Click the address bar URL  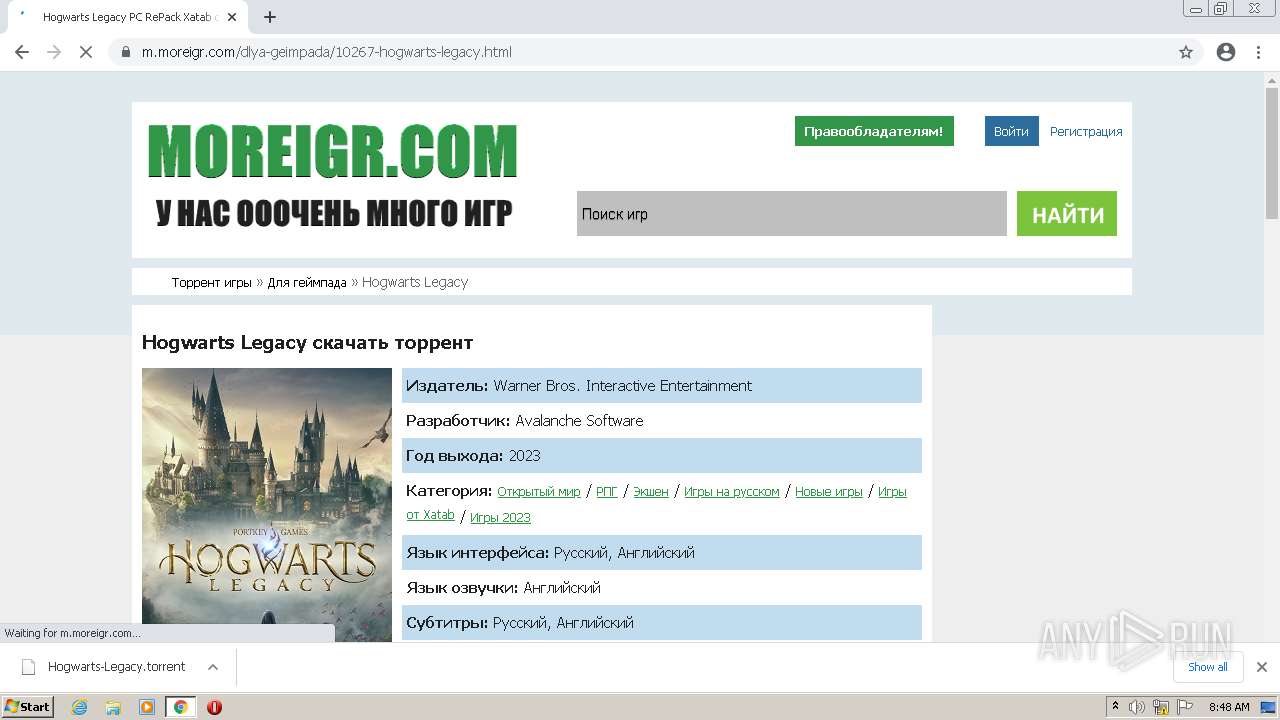coord(327,52)
